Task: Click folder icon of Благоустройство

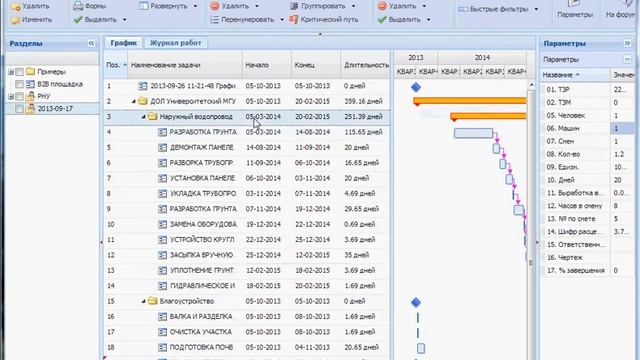Action: click(153, 301)
